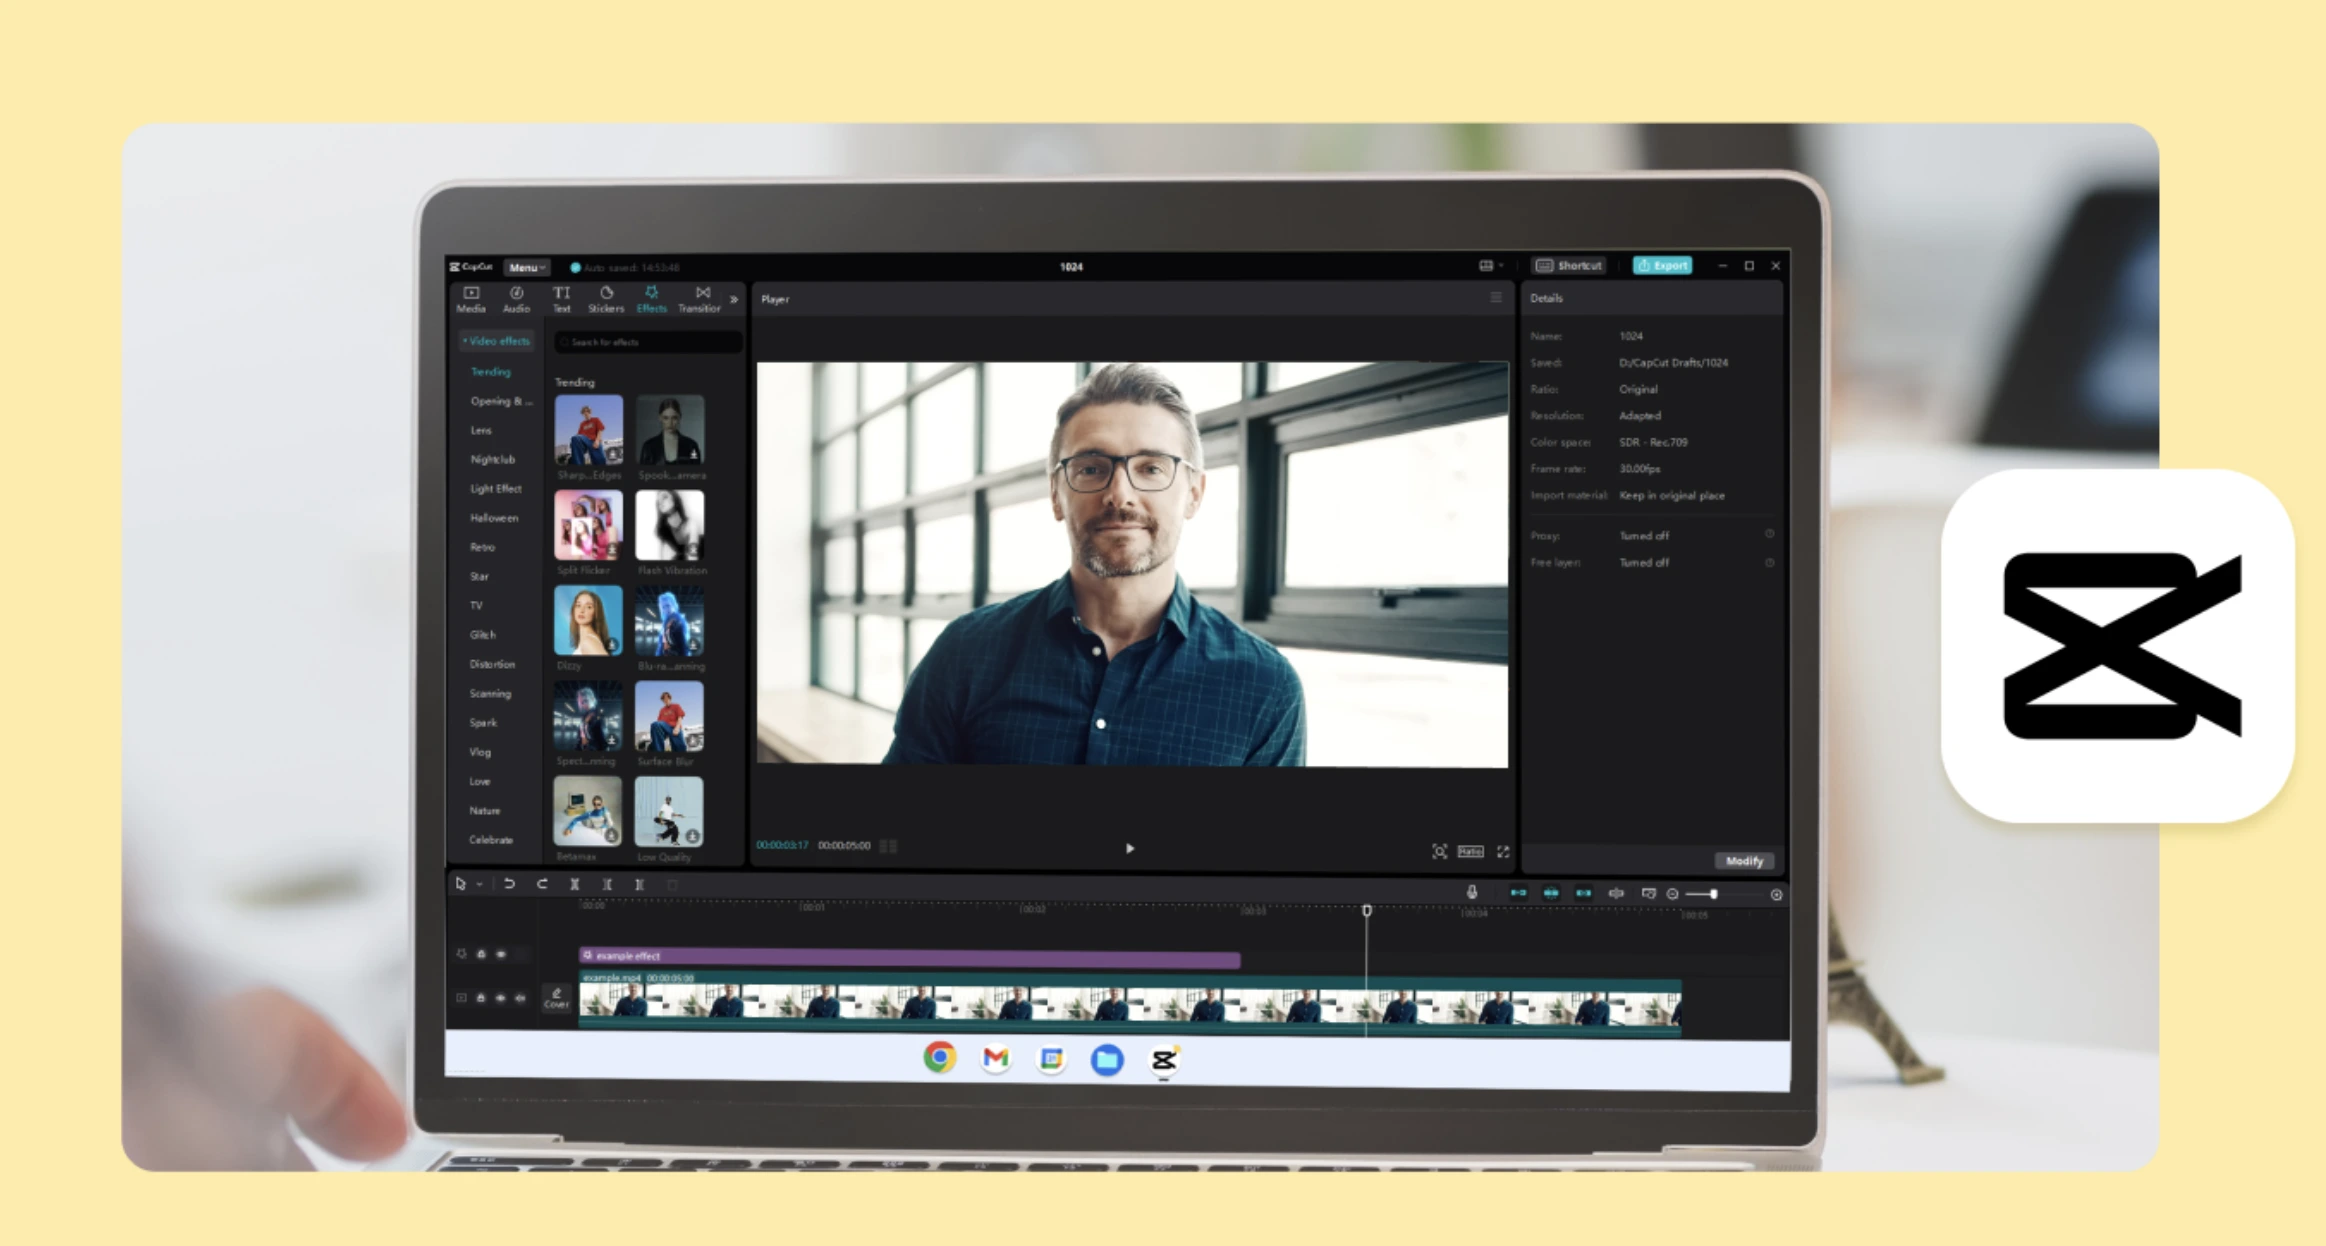2326x1246 pixels.
Task: Select the Halloween effects category
Action: (494, 518)
